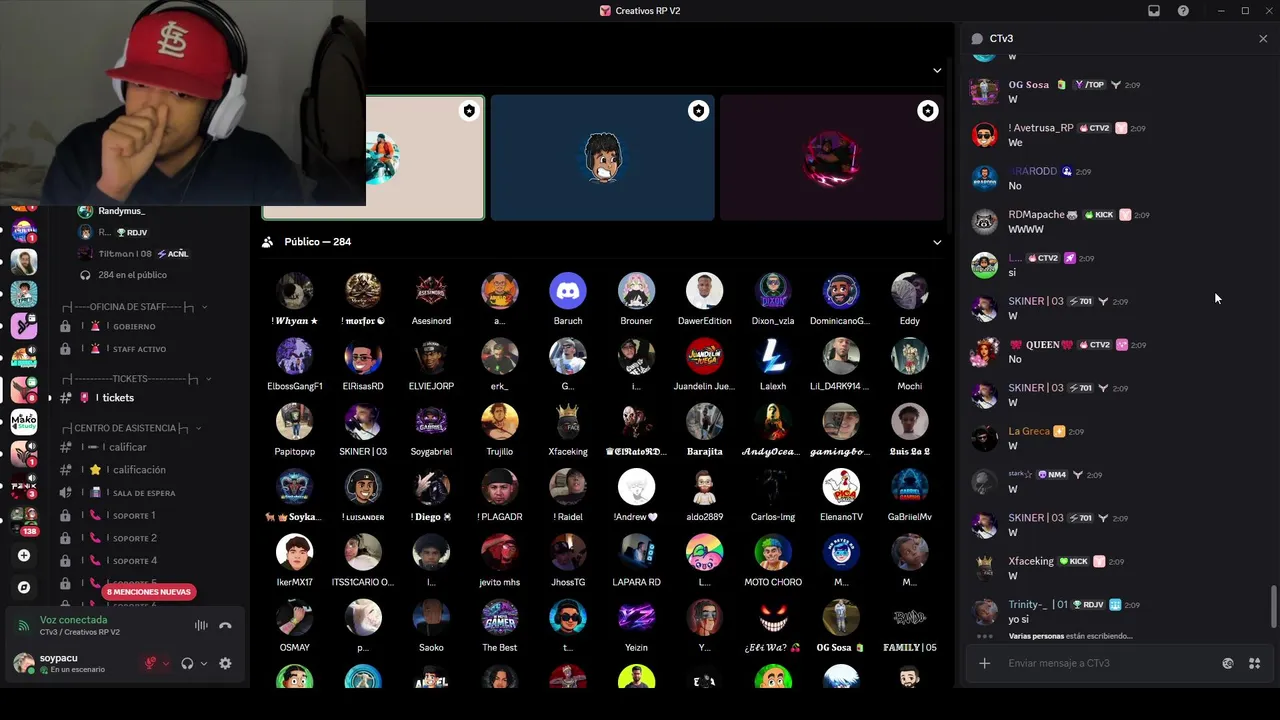The image size is (1280, 720).
Task: Open Trujillo's audience avatar
Action: coord(500,422)
